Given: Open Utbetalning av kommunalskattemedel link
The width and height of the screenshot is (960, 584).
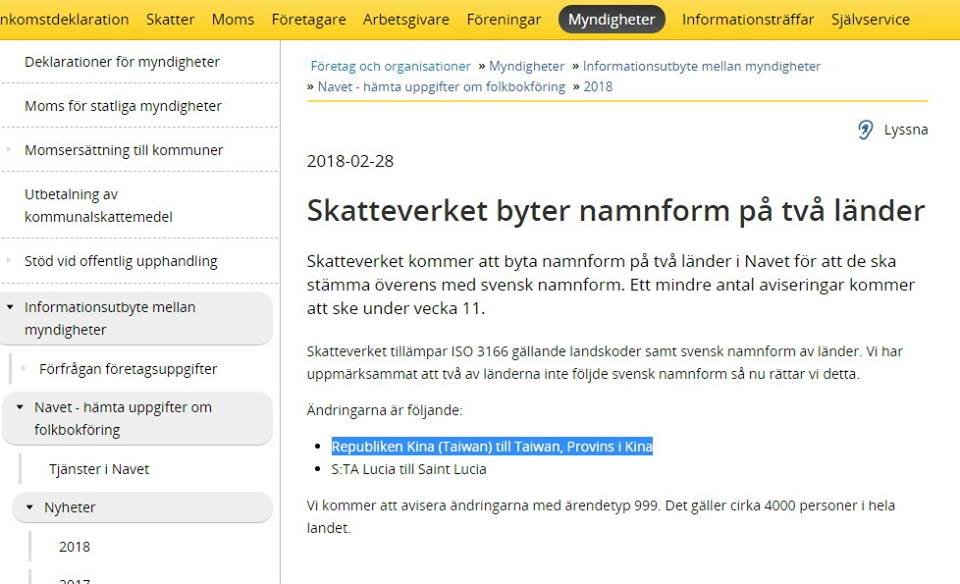Looking at the screenshot, I should pyautogui.click(x=99, y=205).
